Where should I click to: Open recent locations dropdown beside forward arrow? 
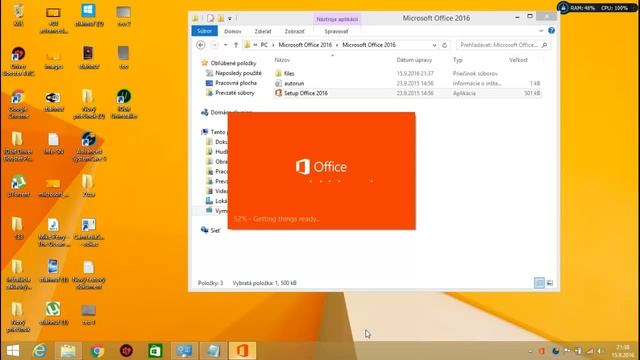(225, 45)
